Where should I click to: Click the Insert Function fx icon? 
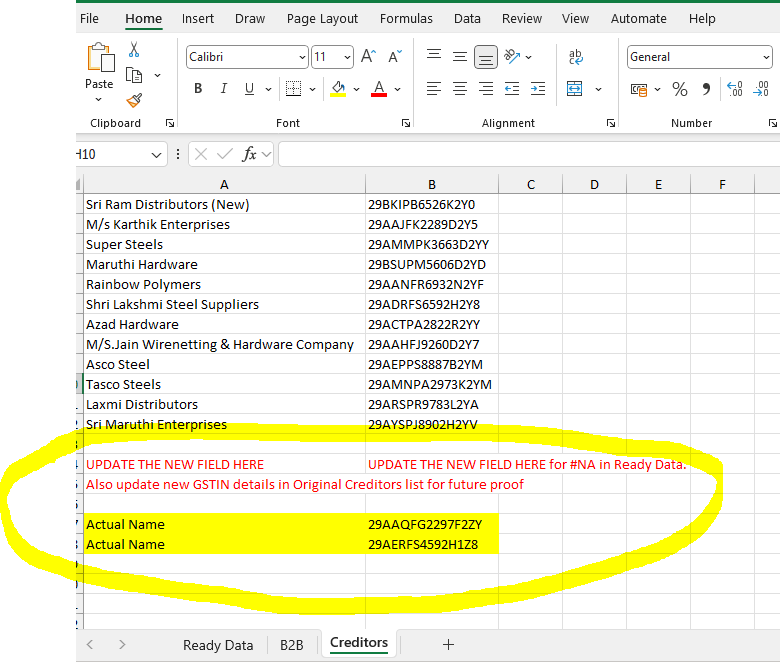point(250,154)
